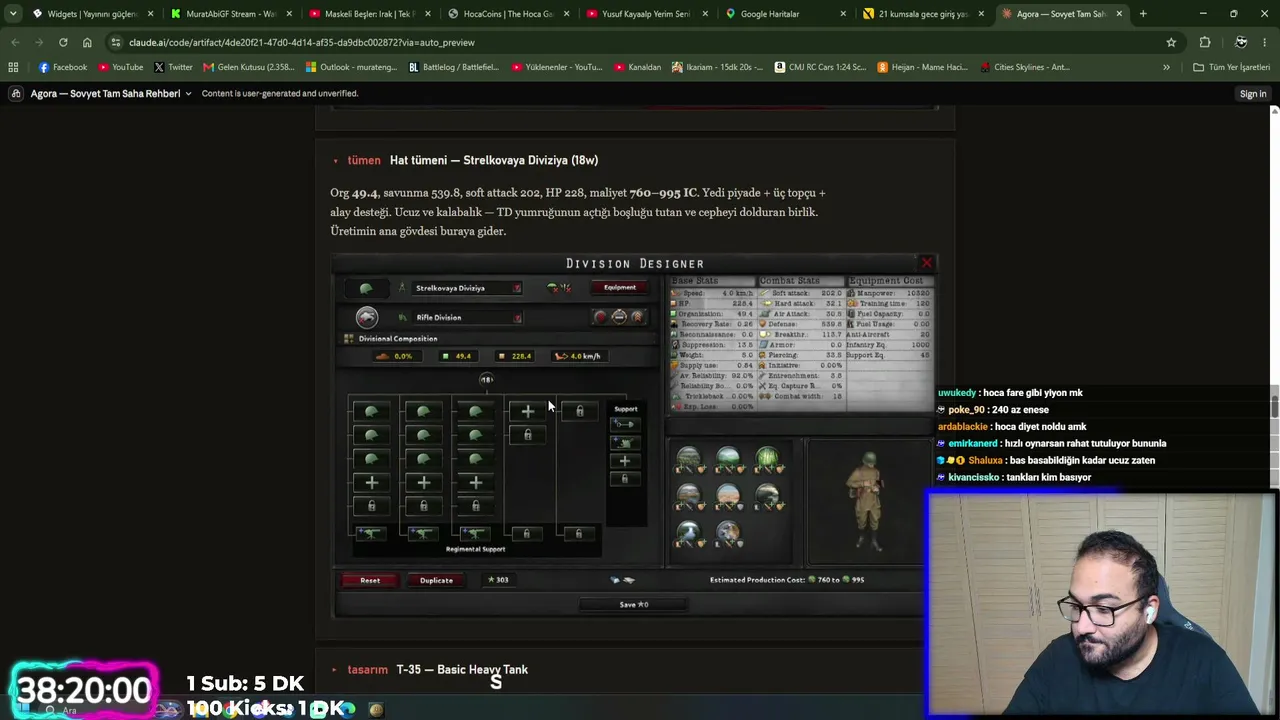Select the top infantry battalion in first column

tap(371, 411)
